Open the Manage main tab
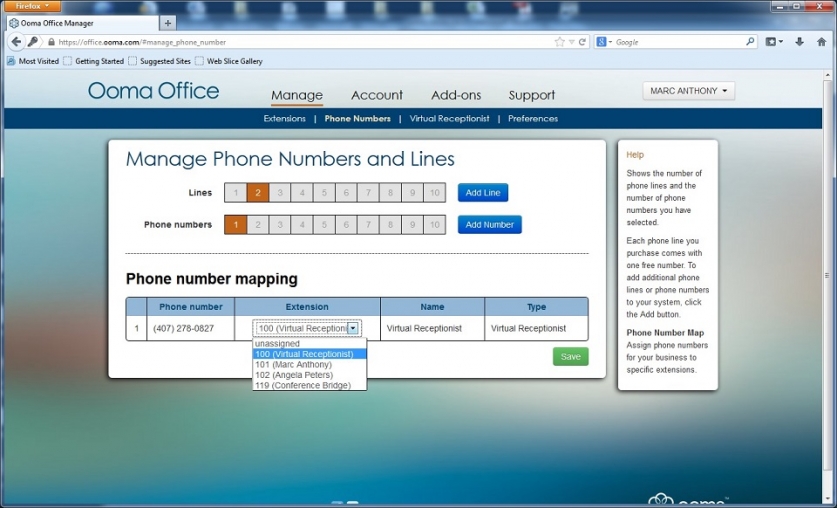The image size is (837, 508). (x=297, y=95)
